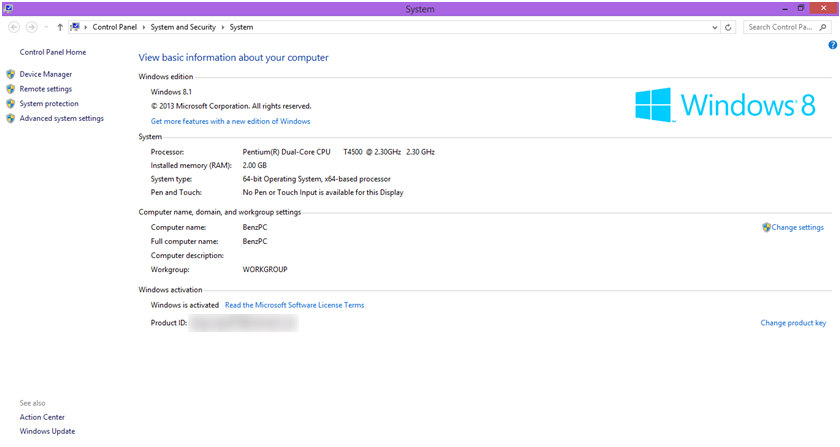Open Device Manager
The height and width of the screenshot is (447, 840).
46,74
